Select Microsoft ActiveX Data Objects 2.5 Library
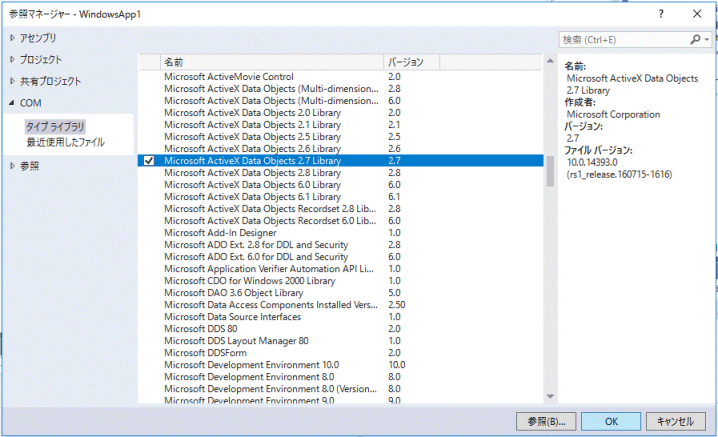Image resolution: width=718 pixels, height=437 pixels. tap(340, 137)
